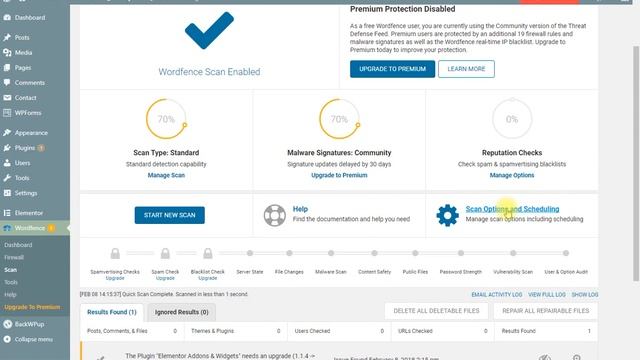Open the Elementor icon in sidebar
This screenshot has height=360, width=640.
click(x=7, y=213)
